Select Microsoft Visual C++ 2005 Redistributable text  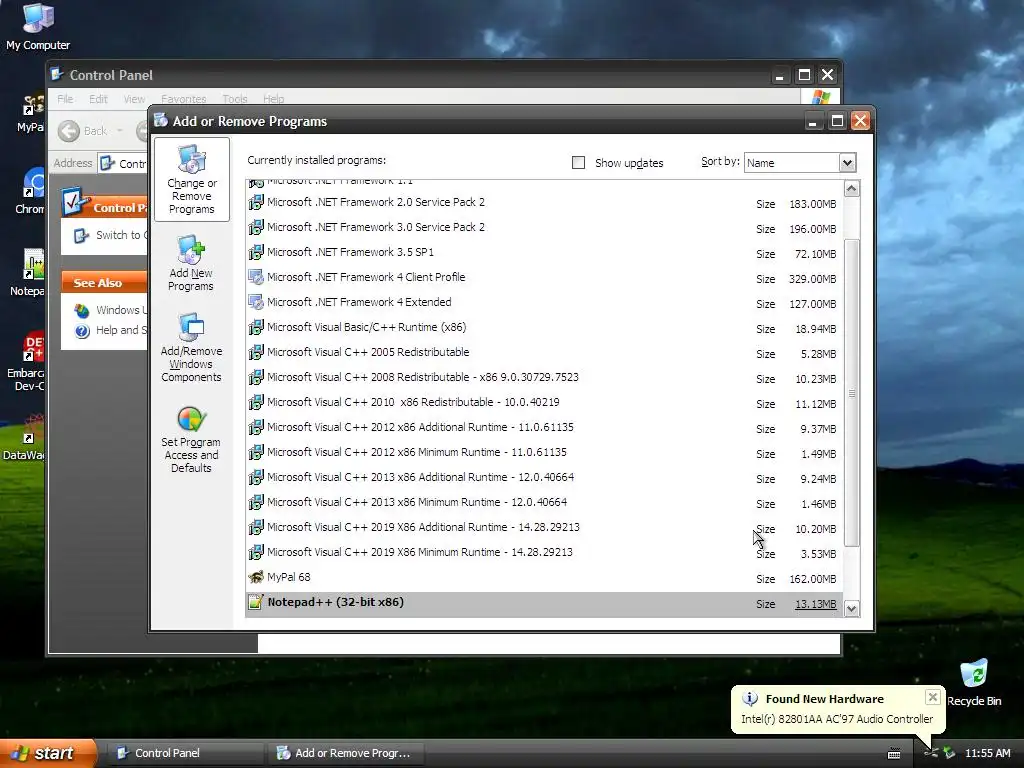pos(368,352)
